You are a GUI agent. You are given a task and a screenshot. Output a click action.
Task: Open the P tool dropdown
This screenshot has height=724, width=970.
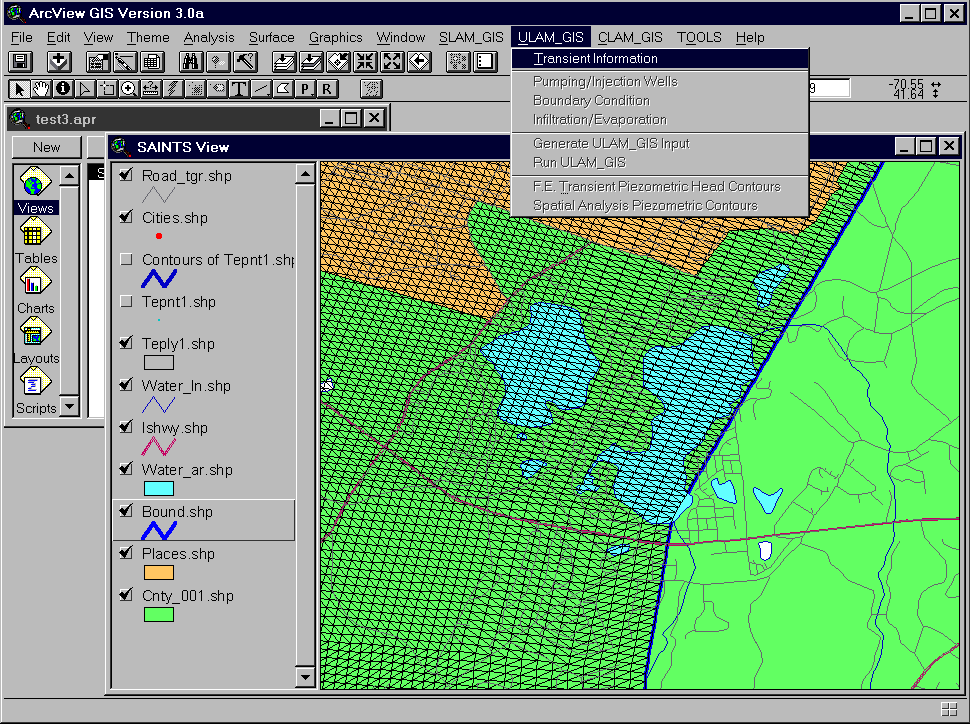(x=304, y=89)
